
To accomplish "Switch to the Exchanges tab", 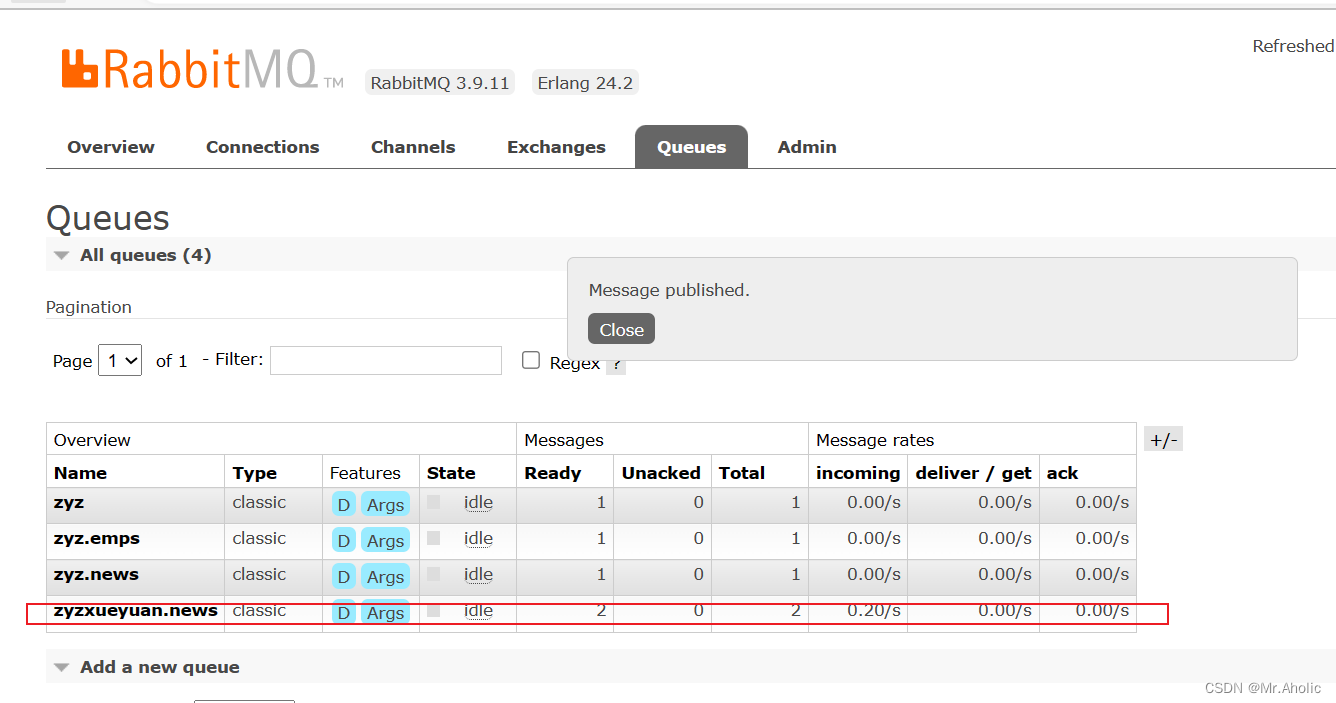I will 556,146.
